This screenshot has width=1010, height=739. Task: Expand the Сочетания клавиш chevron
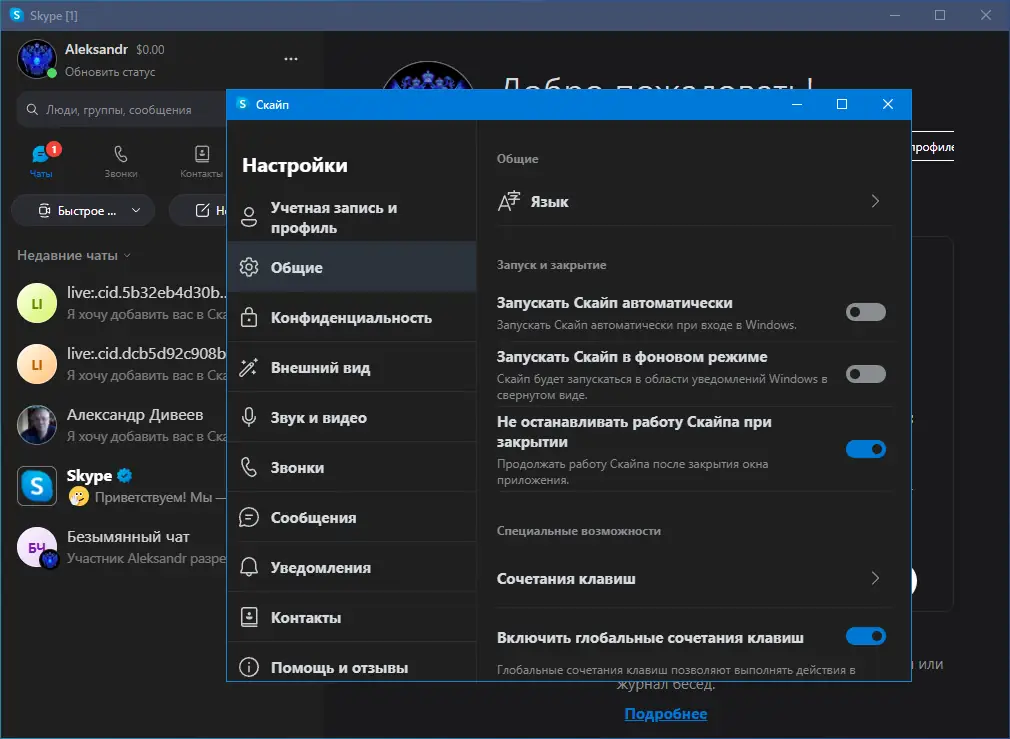875,578
